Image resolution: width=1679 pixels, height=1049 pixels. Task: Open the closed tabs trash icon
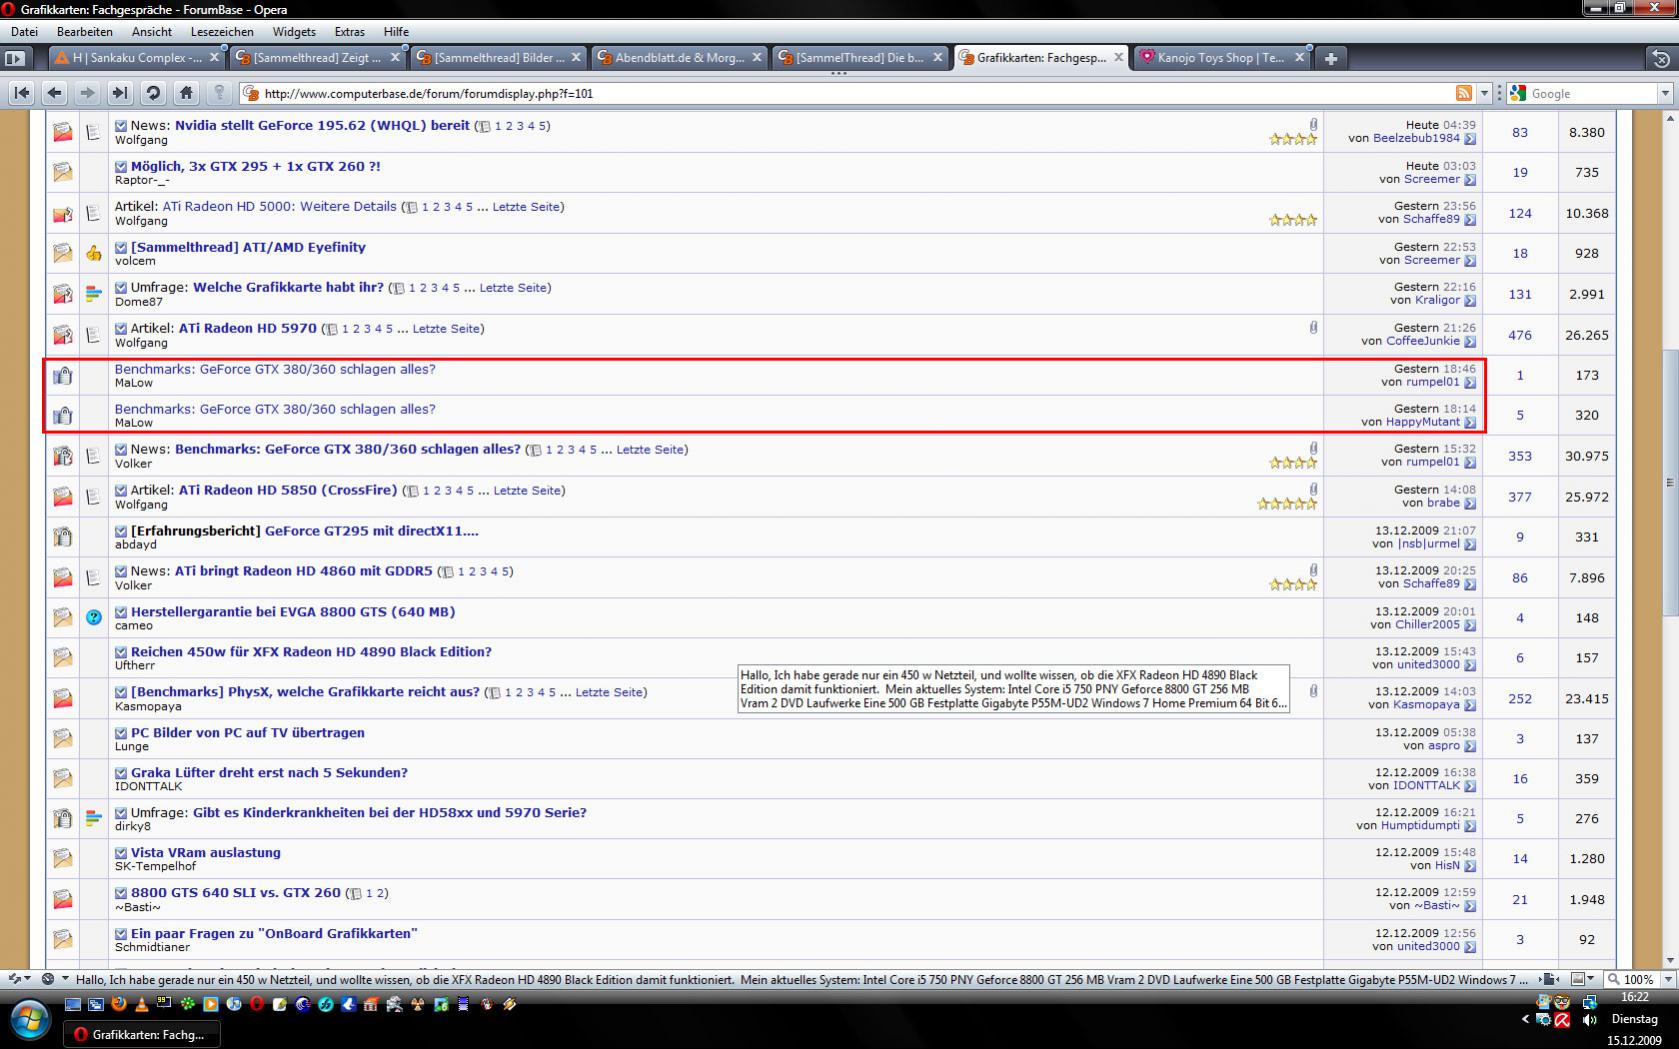tap(1661, 58)
